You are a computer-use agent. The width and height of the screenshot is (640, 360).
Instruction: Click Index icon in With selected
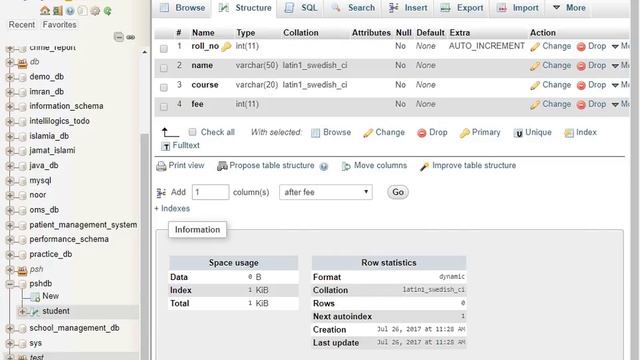coord(569,133)
